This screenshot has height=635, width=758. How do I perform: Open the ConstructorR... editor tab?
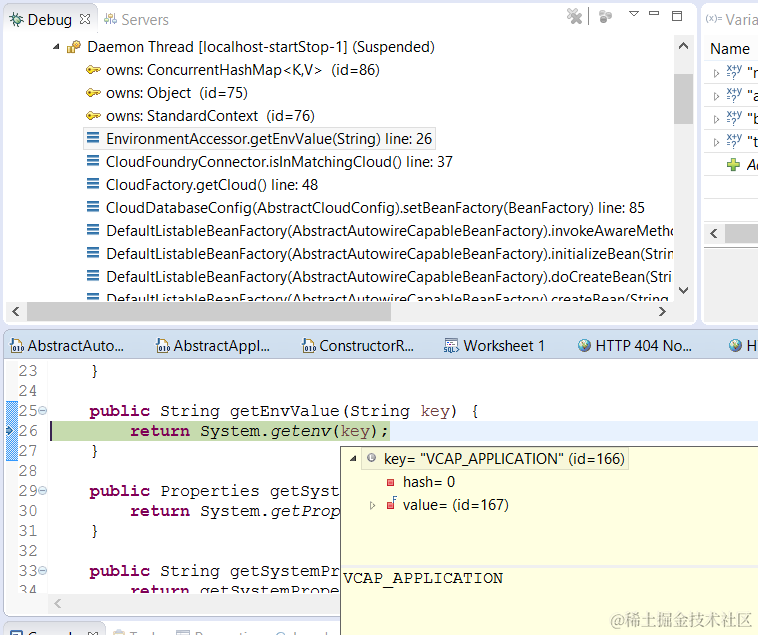(358, 346)
